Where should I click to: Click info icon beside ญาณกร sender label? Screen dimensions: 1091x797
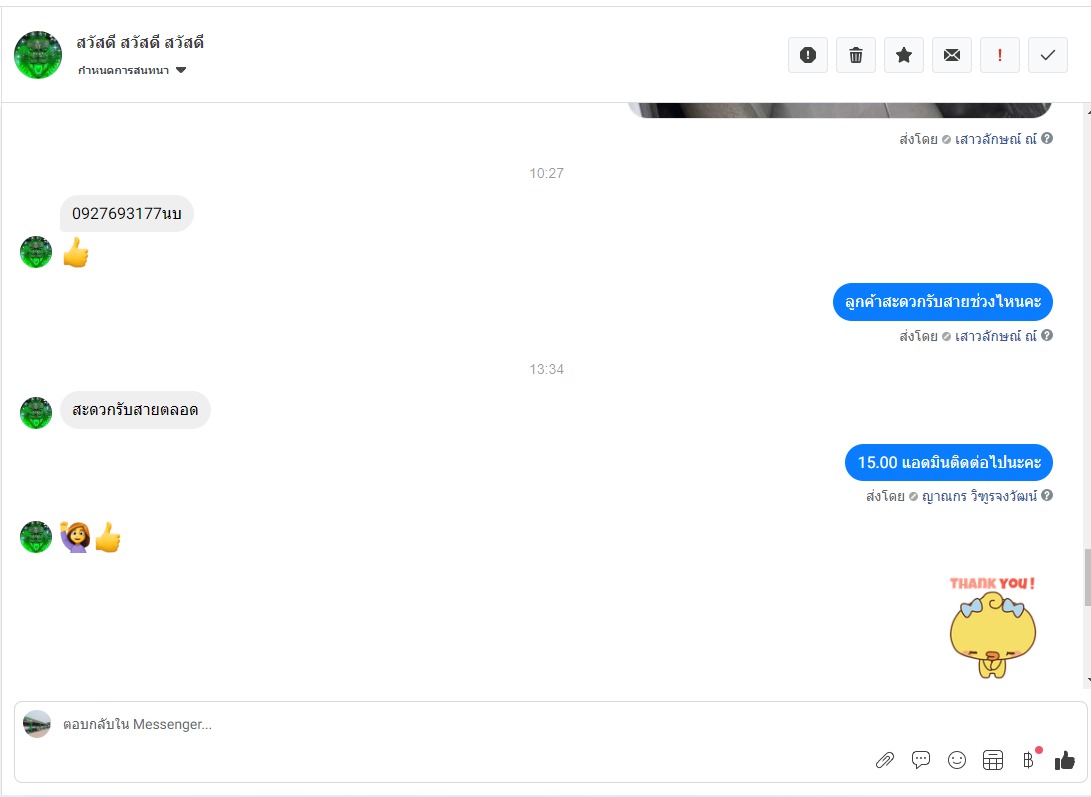click(1047, 496)
